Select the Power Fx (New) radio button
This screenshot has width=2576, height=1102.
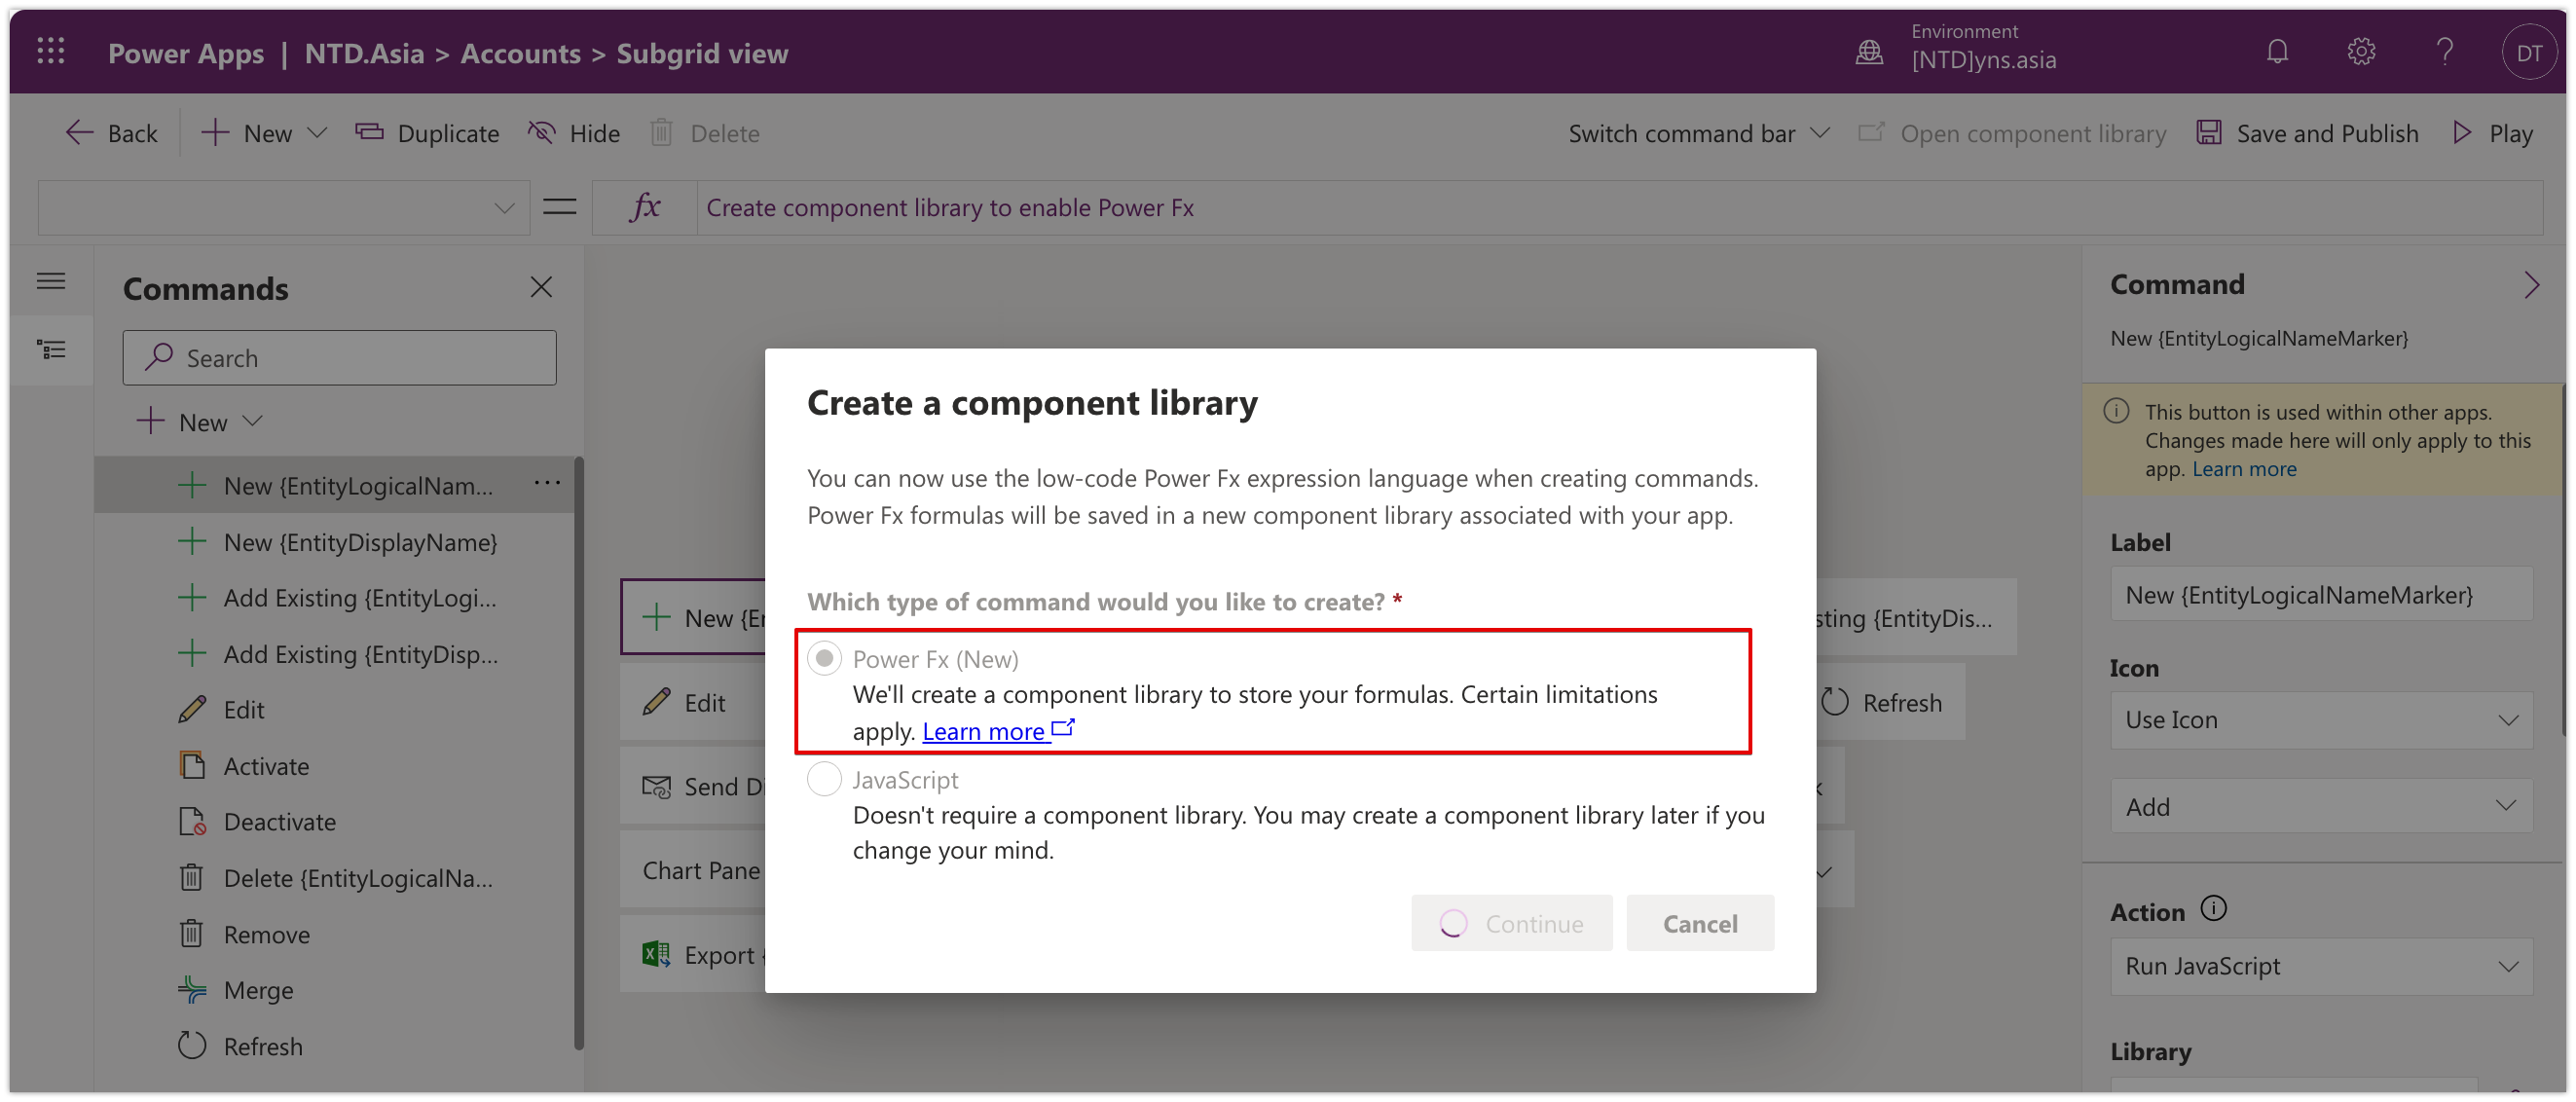point(824,659)
